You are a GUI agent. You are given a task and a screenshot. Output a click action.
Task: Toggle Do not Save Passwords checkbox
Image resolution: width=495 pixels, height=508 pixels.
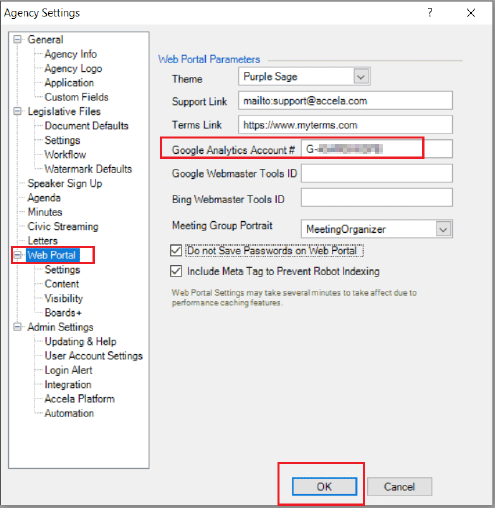click(176, 250)
